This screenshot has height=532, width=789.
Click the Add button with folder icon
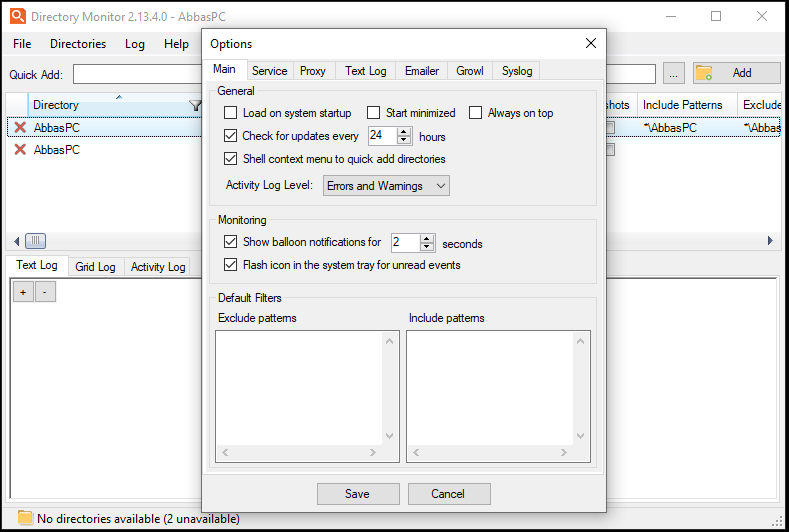pos(736,73)
